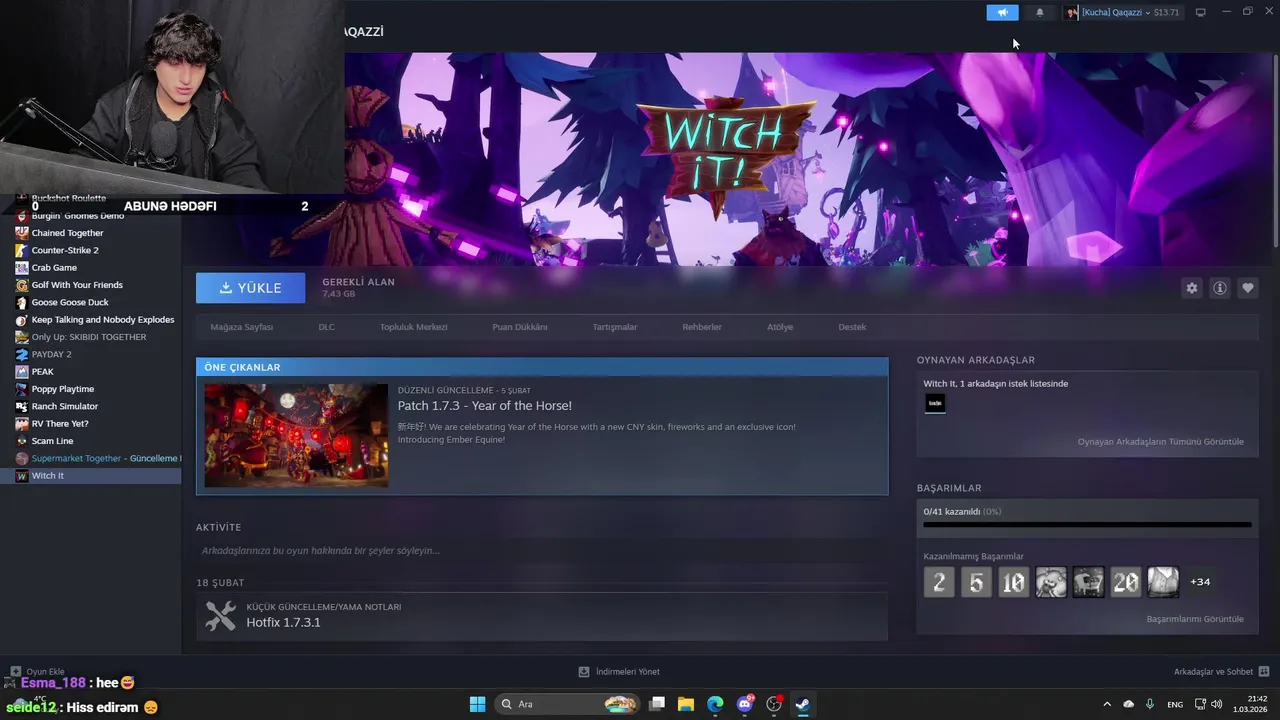Open the Hotfix 1.7.3.1 update notes
The width and height of the screenshot is (1280, 720).
click(x=283, y=622)
